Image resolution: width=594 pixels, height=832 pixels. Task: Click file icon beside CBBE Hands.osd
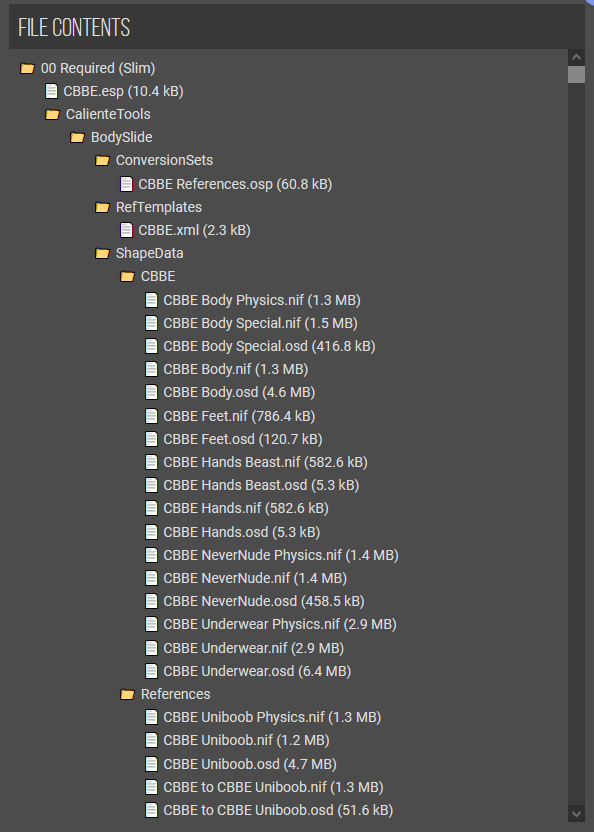tap(151, 532)
